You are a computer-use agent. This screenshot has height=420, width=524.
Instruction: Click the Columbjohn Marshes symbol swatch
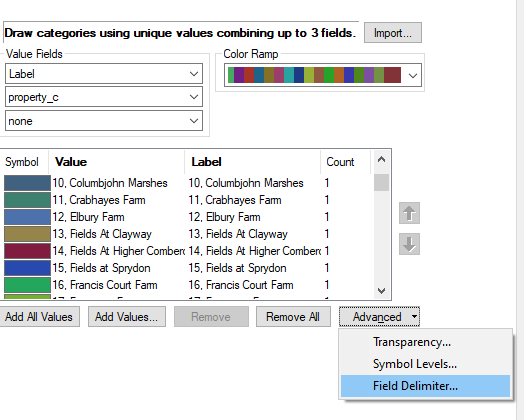point(27,183)
